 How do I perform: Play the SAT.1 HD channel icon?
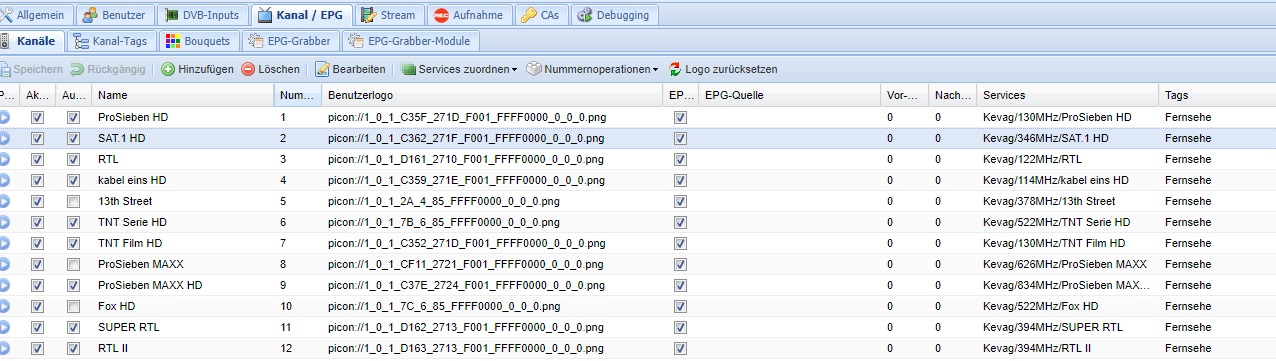tap(4, 138)
